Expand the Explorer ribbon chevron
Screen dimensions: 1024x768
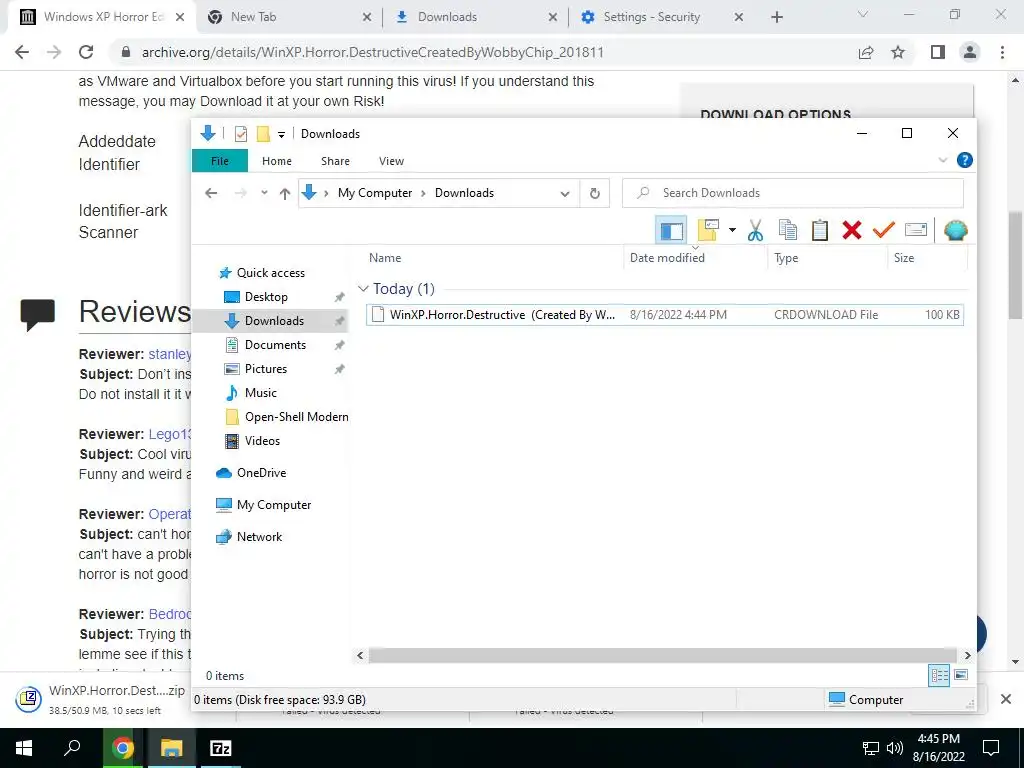(942, 160)
